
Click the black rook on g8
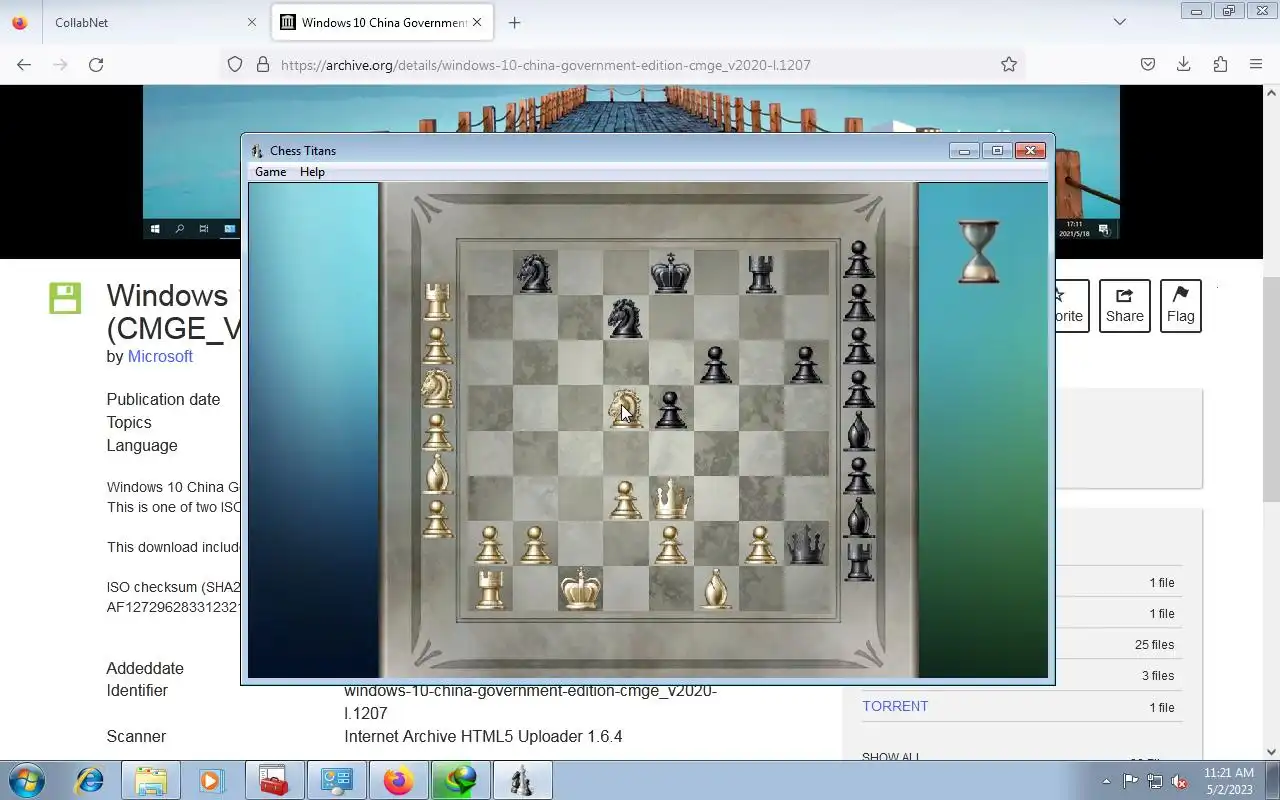pyautogui.click(x=761, y=273)
